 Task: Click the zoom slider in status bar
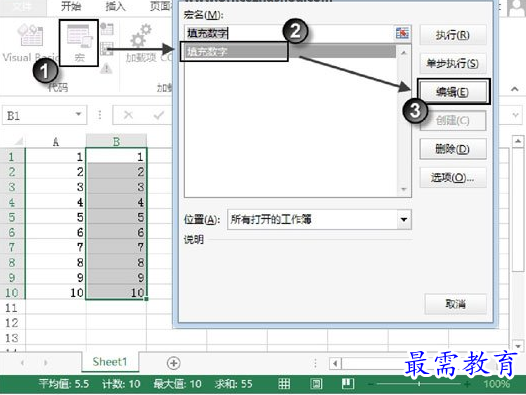(x=419, y=384)
